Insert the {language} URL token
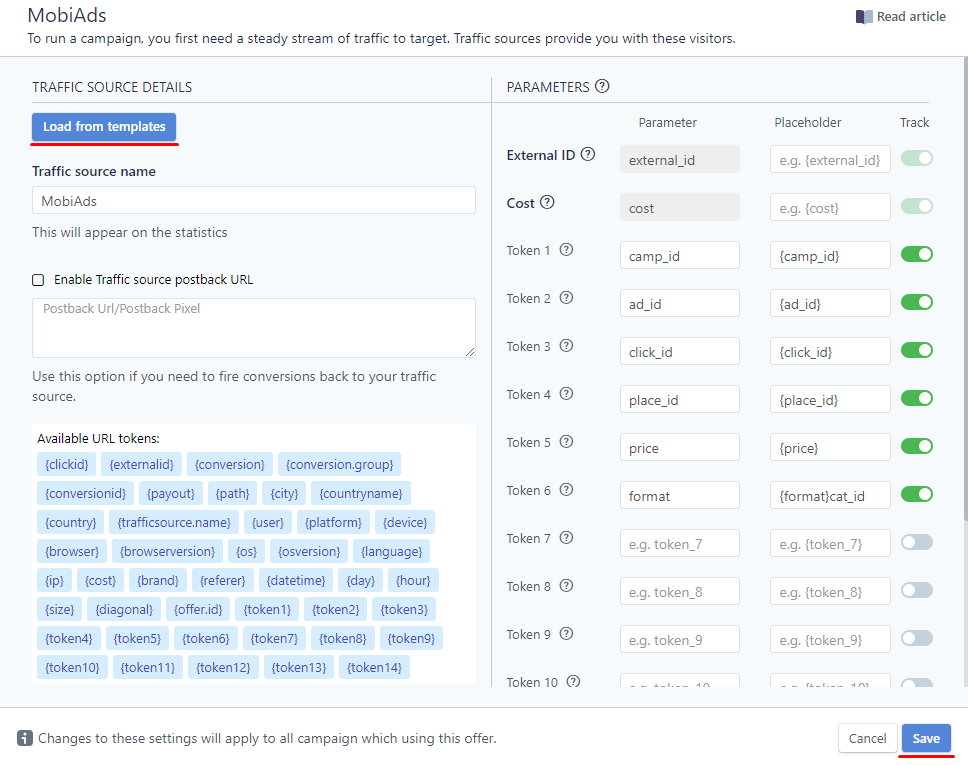 pyautogui.click(x=391, y=551)
